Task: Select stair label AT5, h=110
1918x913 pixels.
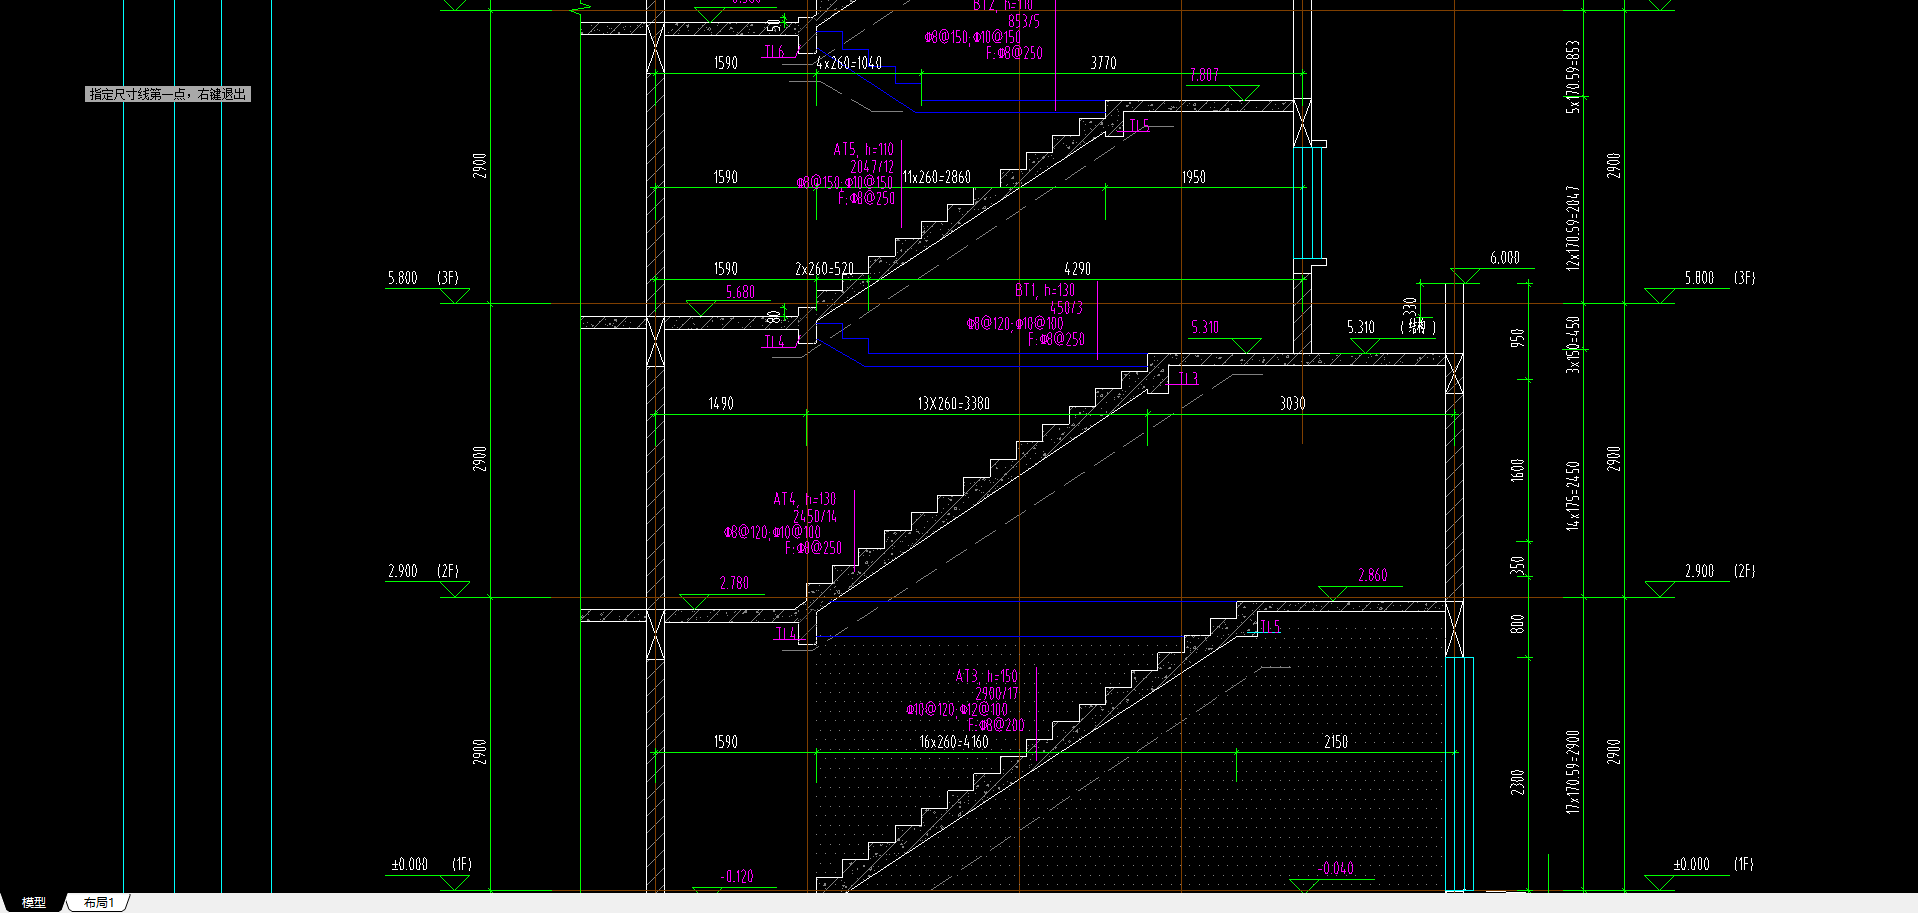Action: tap(864, 149)
